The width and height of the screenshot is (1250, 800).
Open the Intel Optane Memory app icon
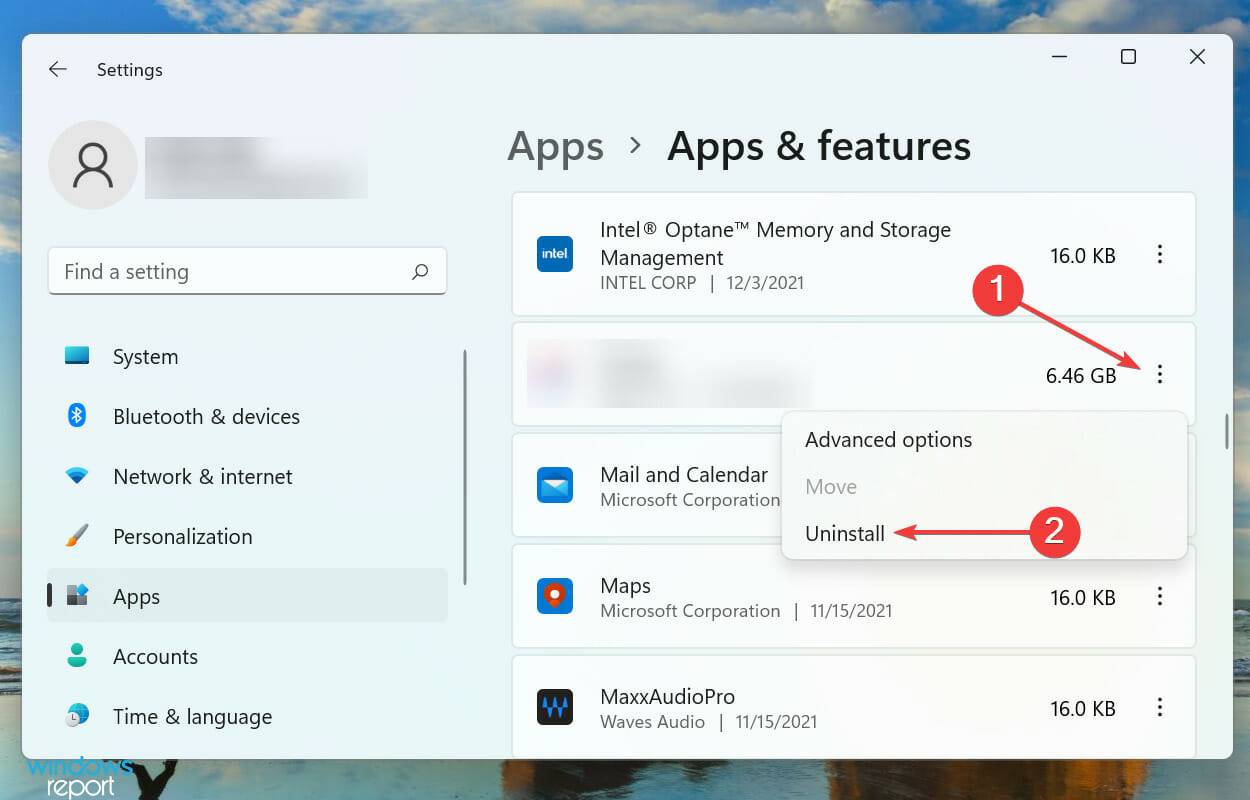coord(555,254)
